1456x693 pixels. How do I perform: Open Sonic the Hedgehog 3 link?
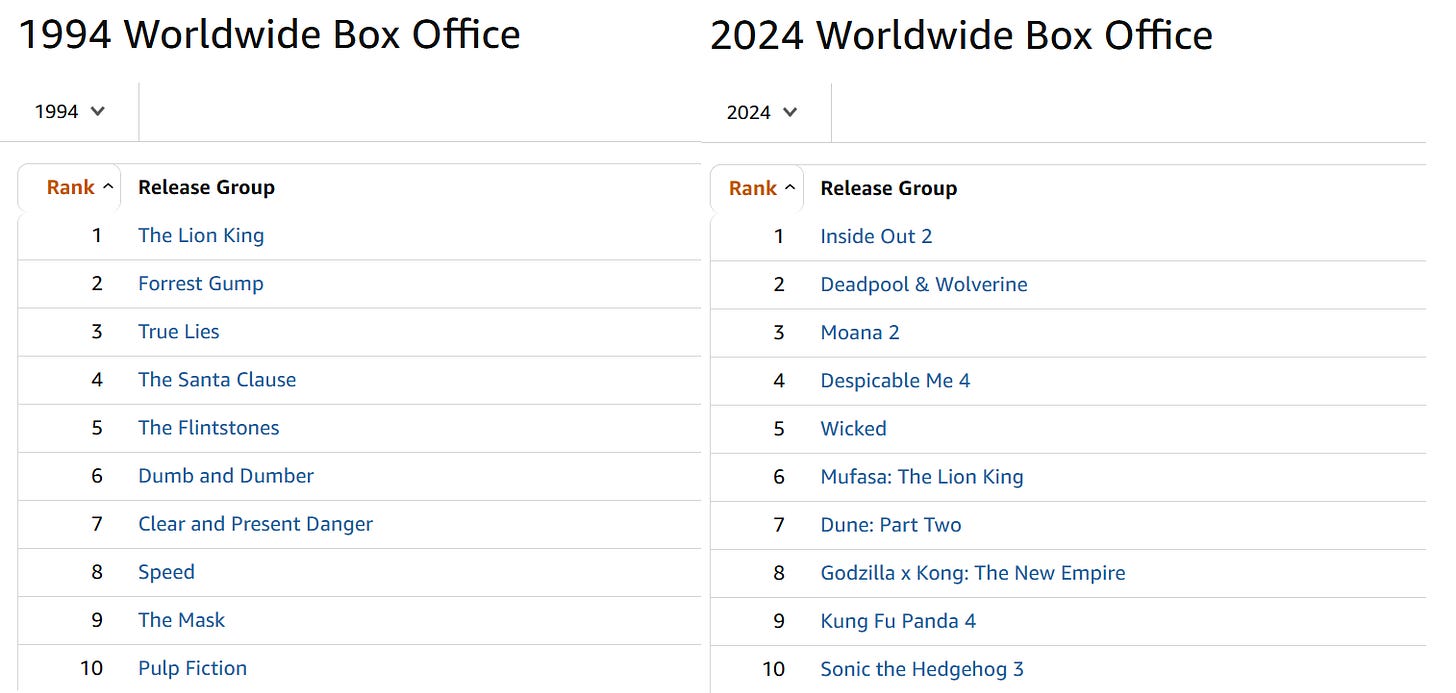[x=922, y=669]
